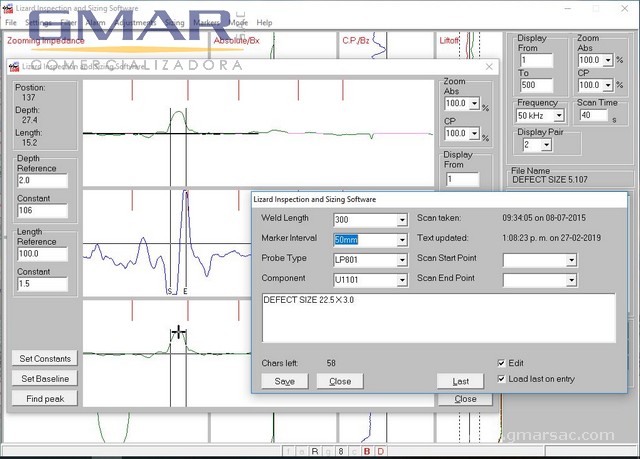Click the Lizard app icon in sizing window title
The width and height of the screenshot is (640, 459).
click(15, 67)
